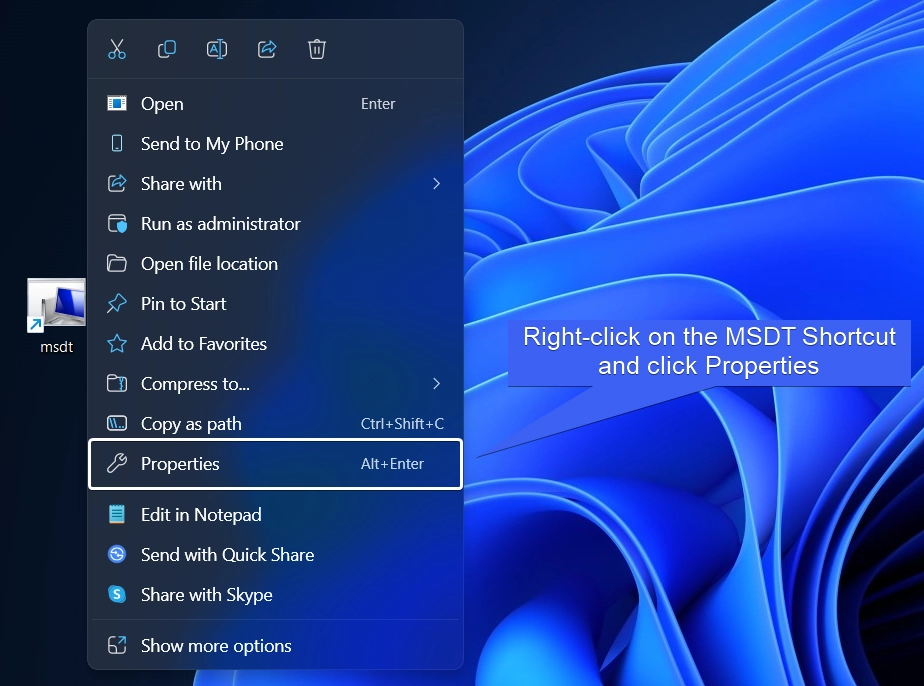
Task: Choose Open from the context menu
Action: 275,104
